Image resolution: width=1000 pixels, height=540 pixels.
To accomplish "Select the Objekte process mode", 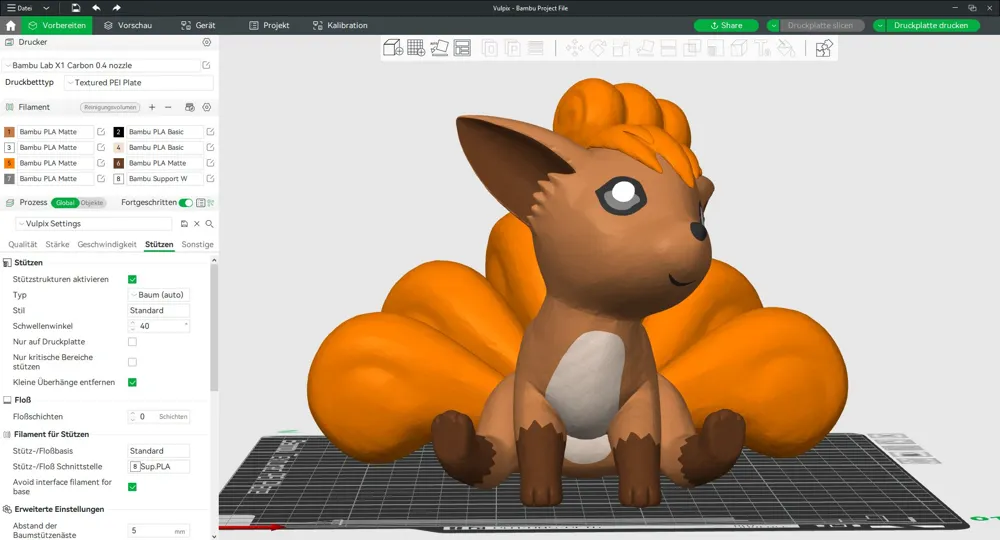I will tap(92, 203).
